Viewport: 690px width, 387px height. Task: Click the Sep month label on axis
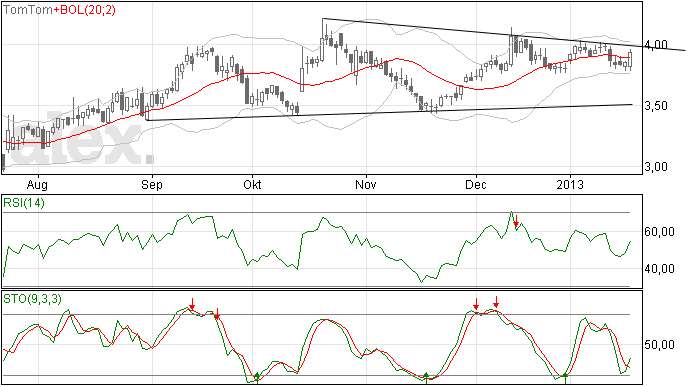coord(152,184)
